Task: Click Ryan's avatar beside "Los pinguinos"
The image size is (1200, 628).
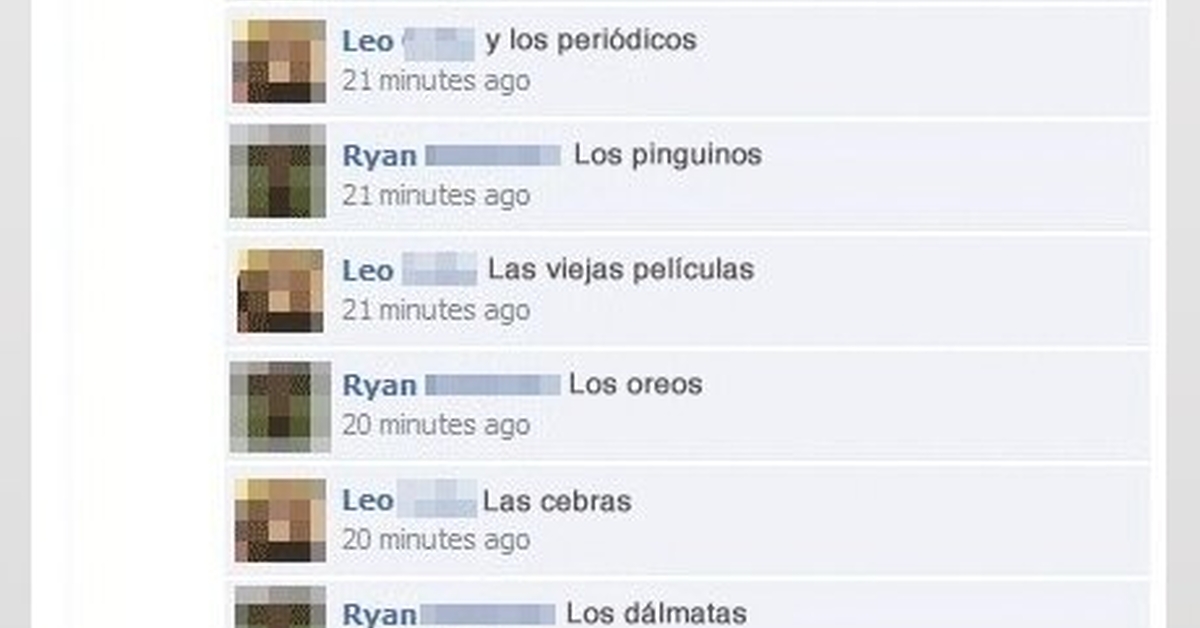Action: click(279, 171)
